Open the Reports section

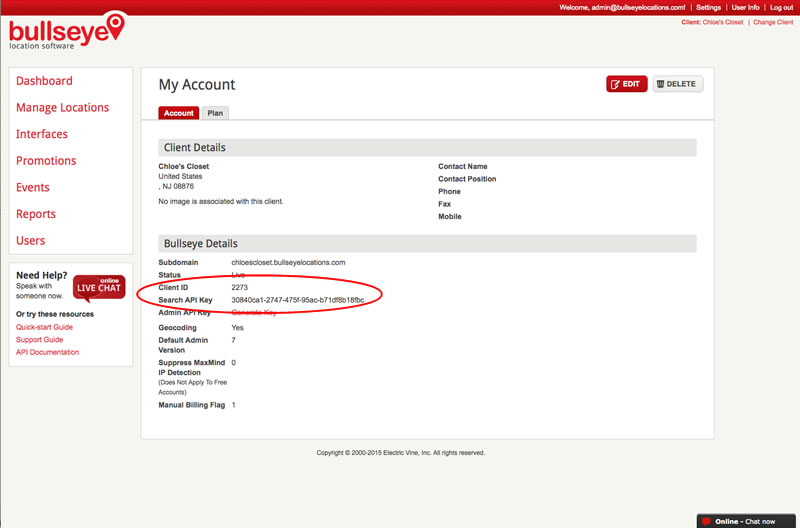point(36,214)
